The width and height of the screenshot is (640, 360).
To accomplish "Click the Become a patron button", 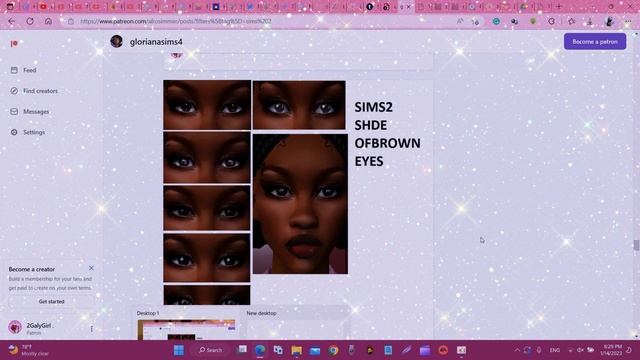I will pos(595,42).
